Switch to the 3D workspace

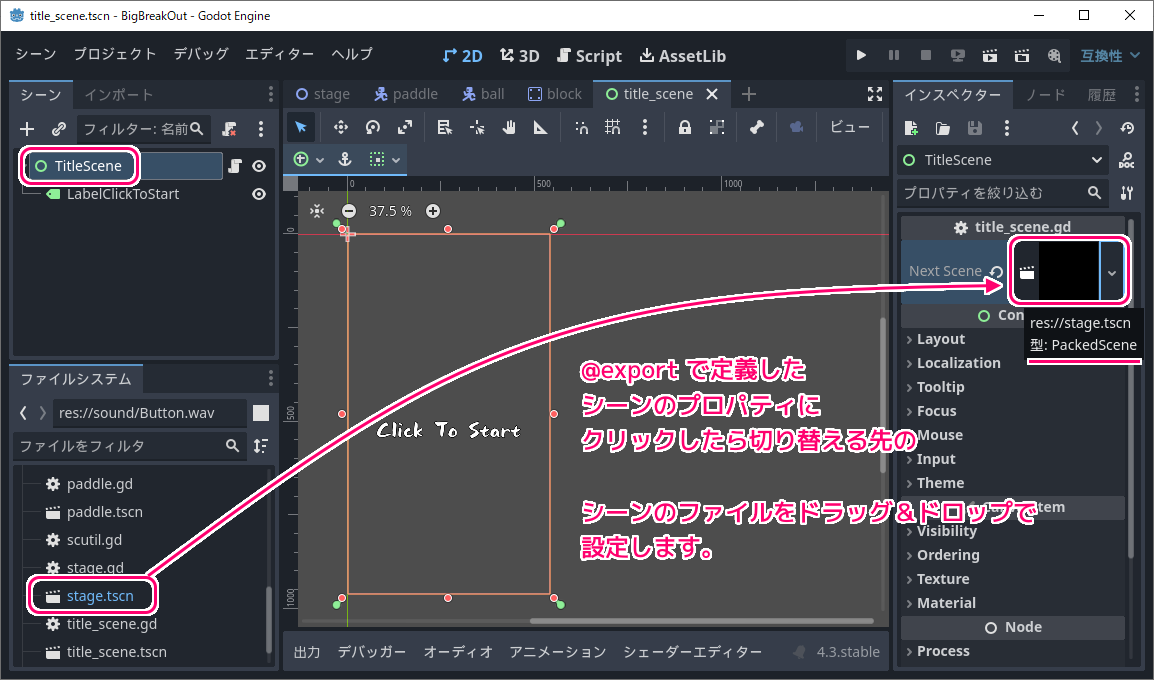pyautogui.click(x=520, y=56)
